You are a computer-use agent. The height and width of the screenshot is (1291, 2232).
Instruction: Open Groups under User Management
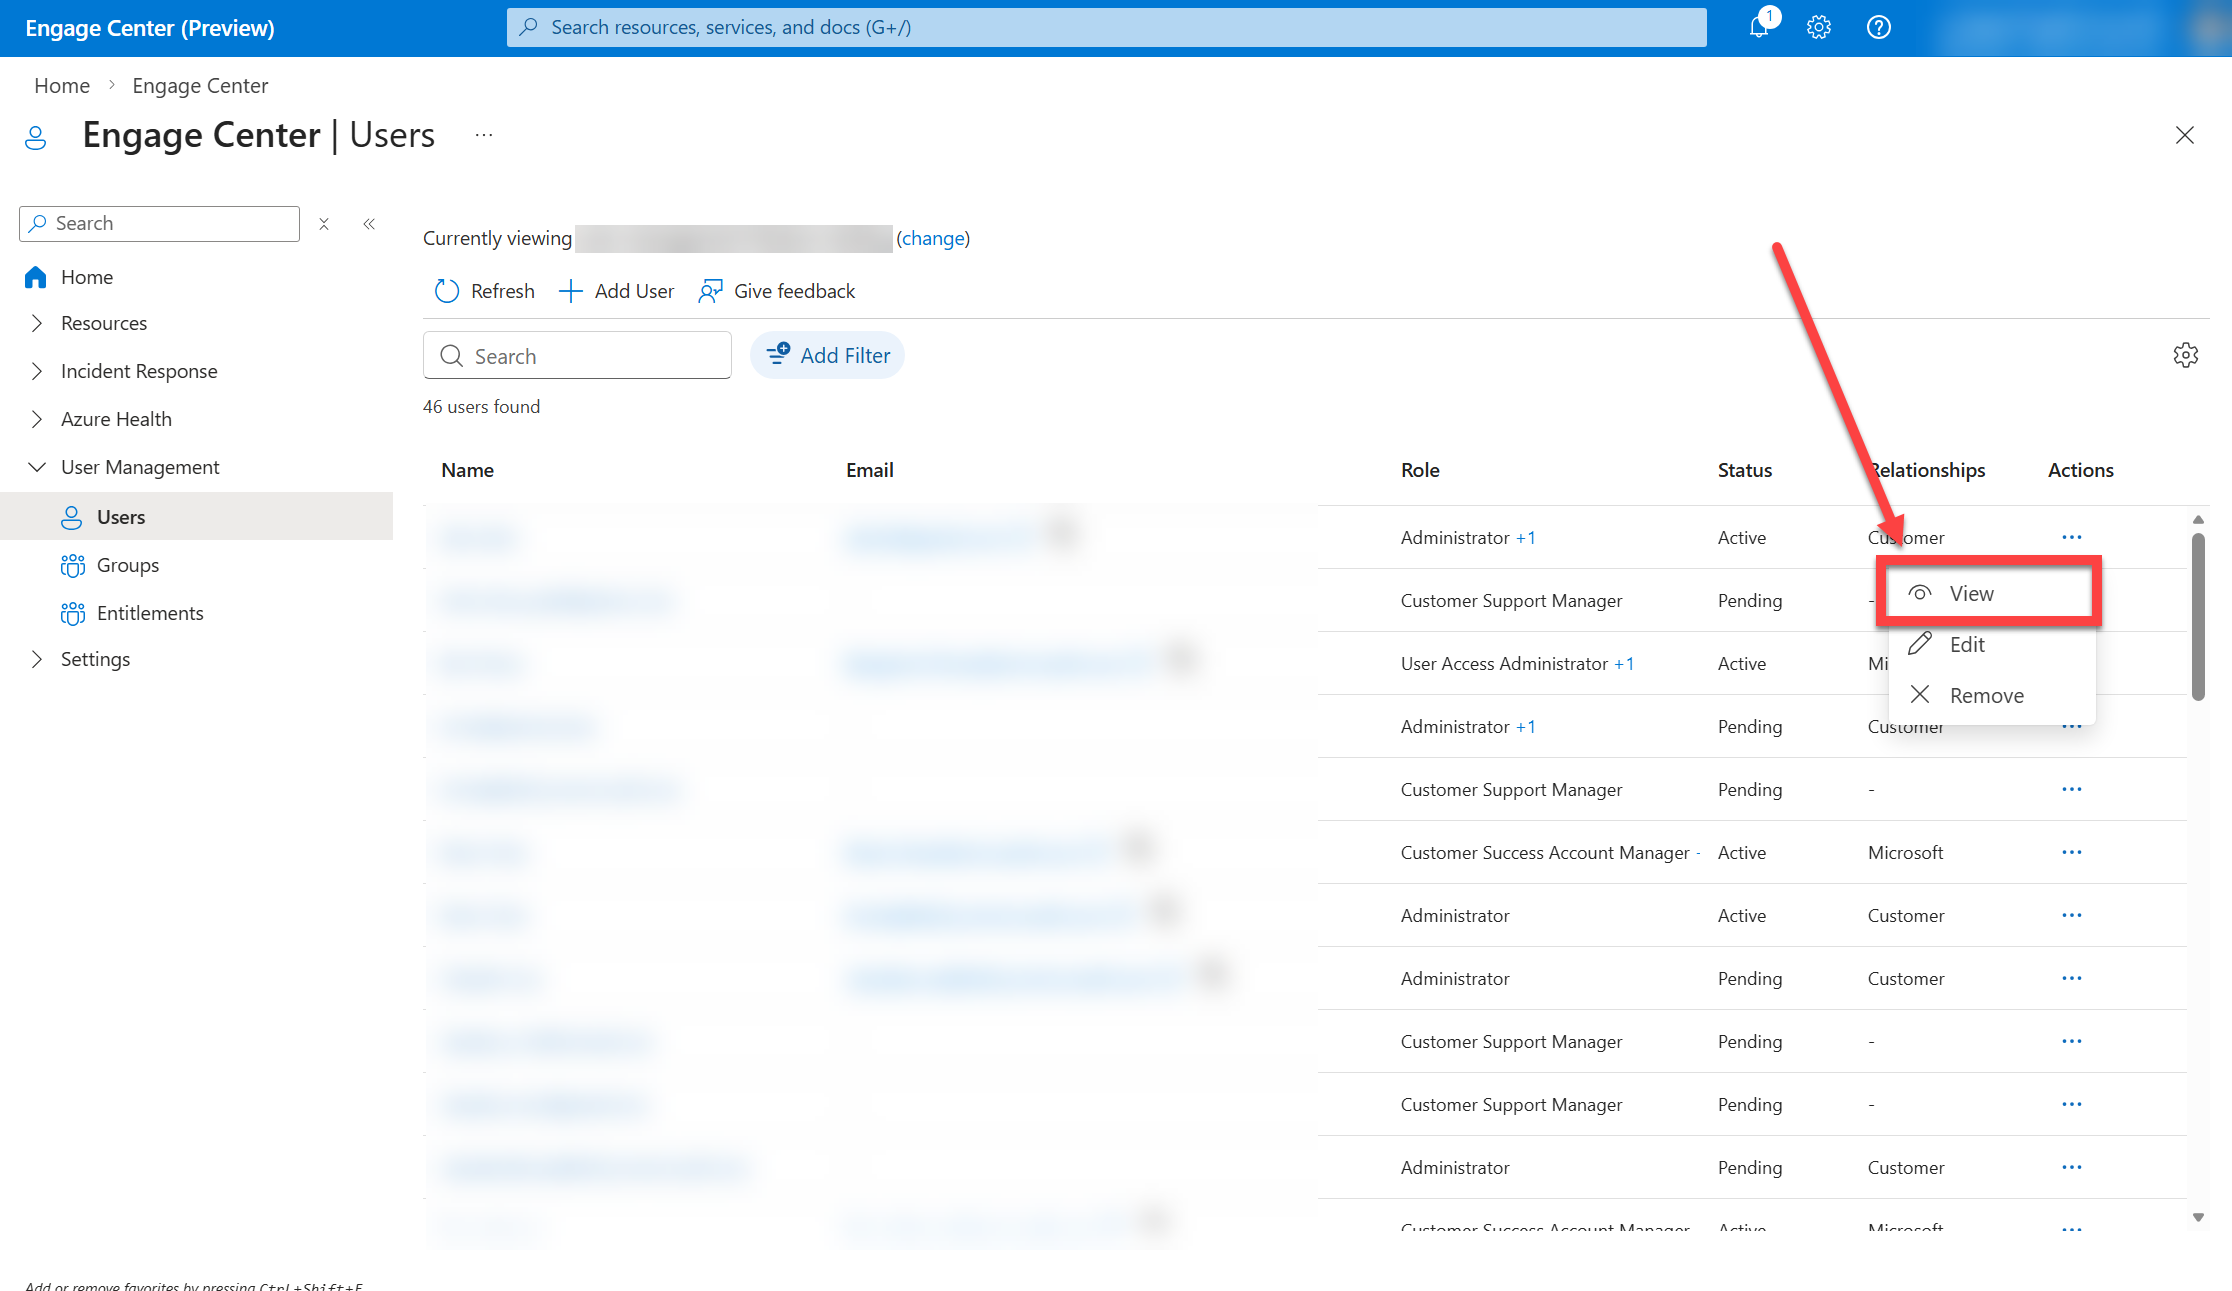[x=128, y=565]
